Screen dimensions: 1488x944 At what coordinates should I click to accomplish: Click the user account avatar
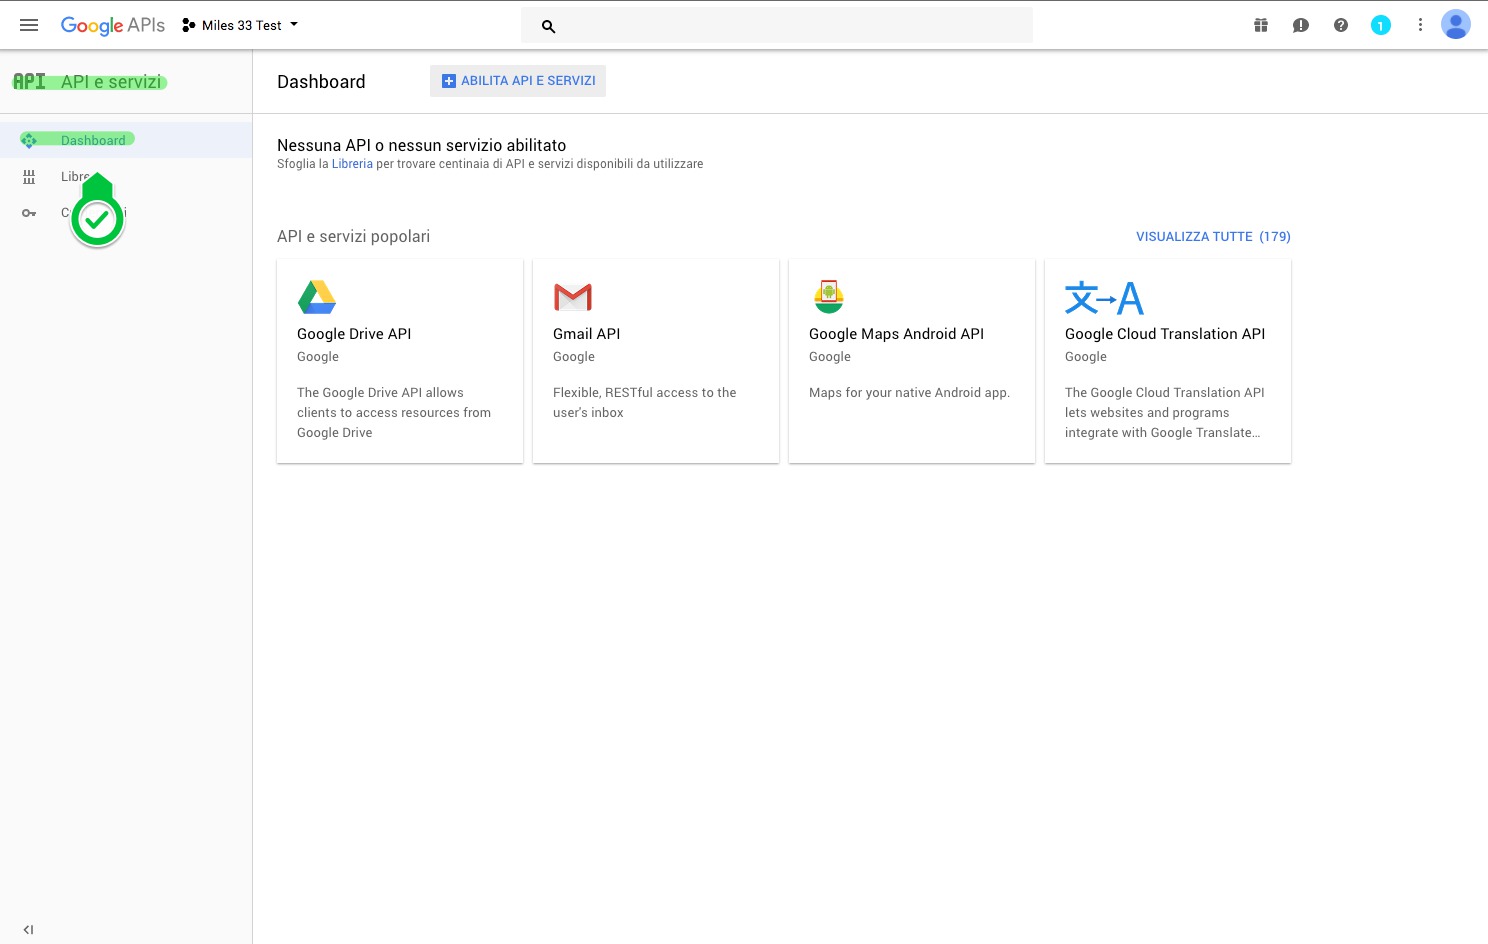coord(1455,25)
